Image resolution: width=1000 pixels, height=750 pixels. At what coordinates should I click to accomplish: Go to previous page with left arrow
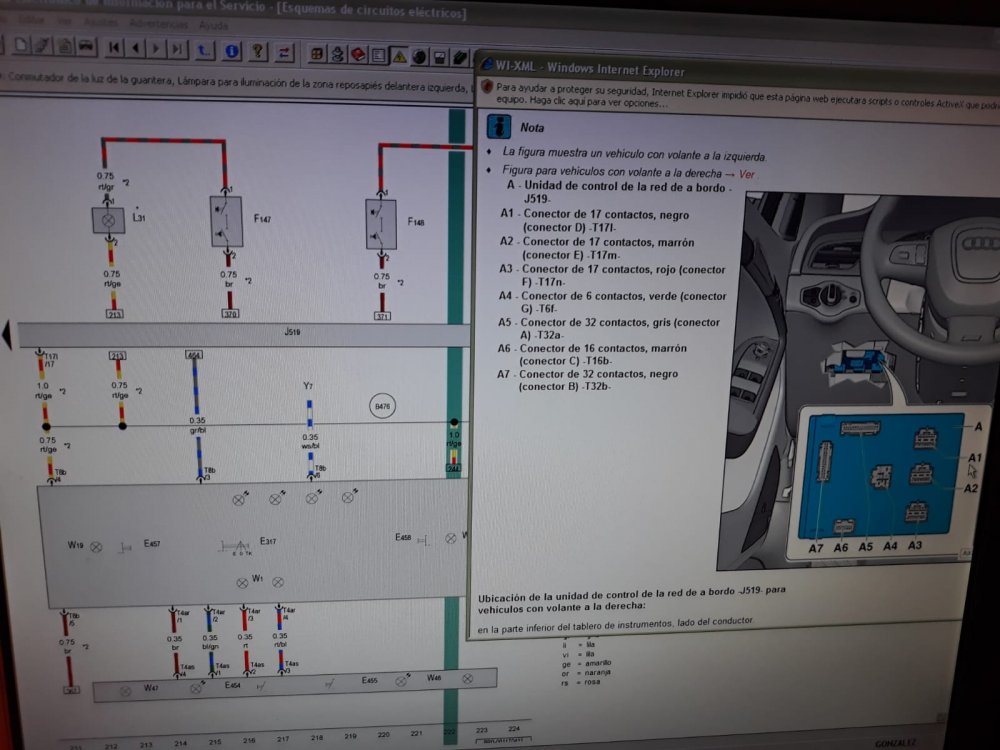click(136, 47)
